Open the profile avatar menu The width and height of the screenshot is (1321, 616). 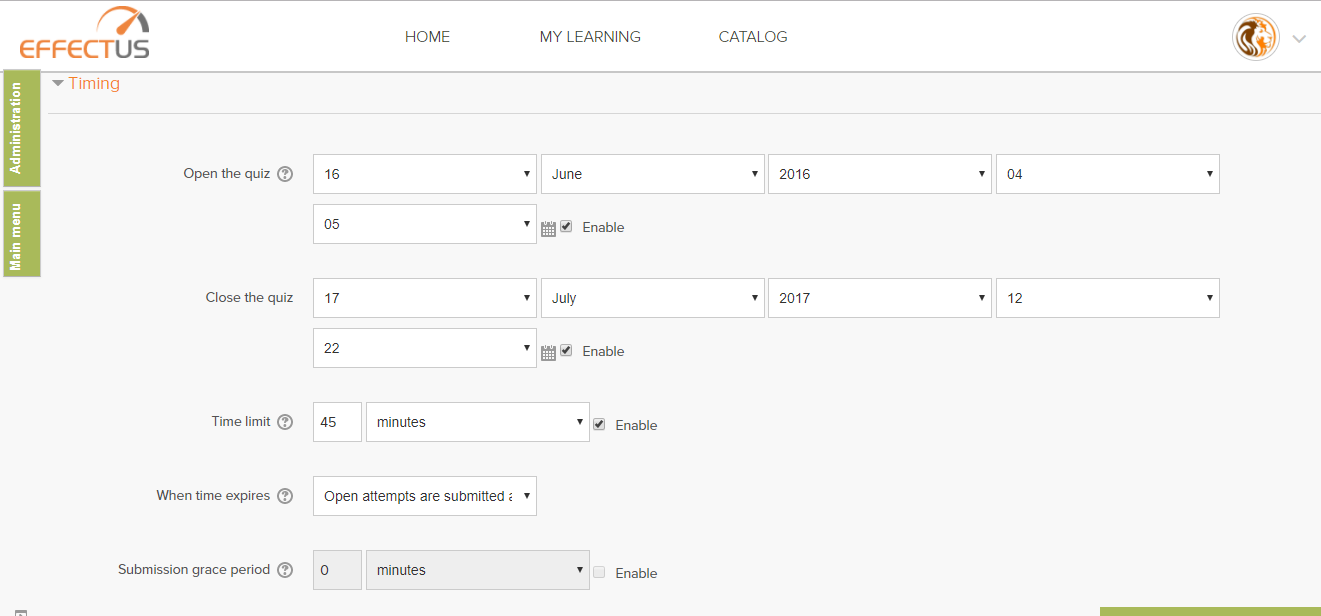(1255, 37)
